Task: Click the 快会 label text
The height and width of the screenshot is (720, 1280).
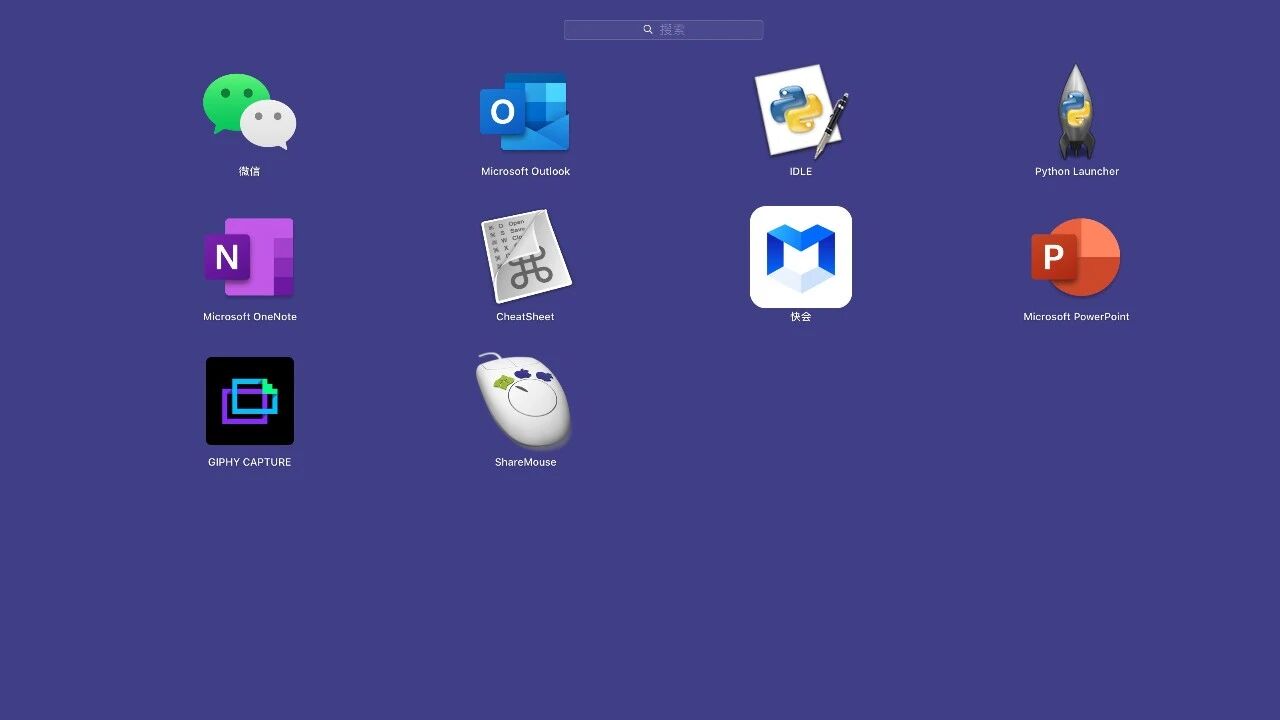Action: click(801, 317)
